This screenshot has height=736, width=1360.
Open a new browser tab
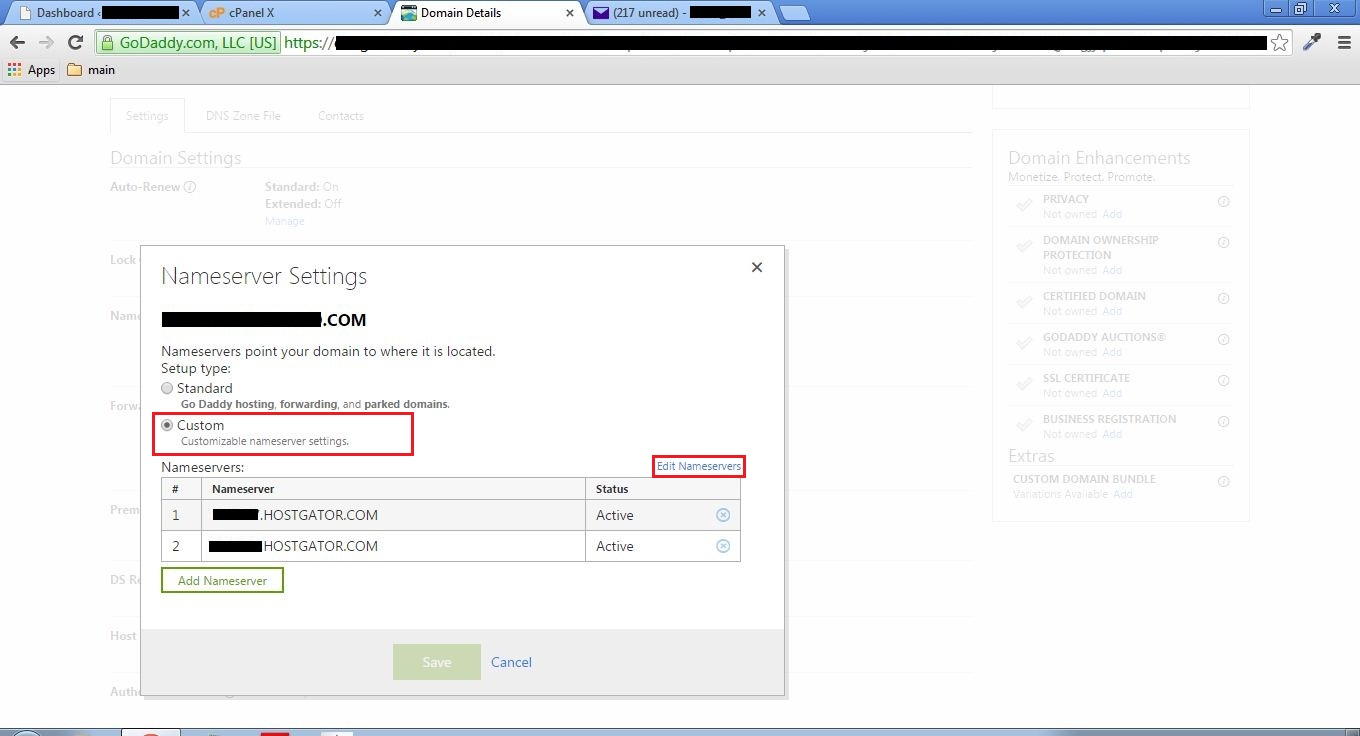794,13
